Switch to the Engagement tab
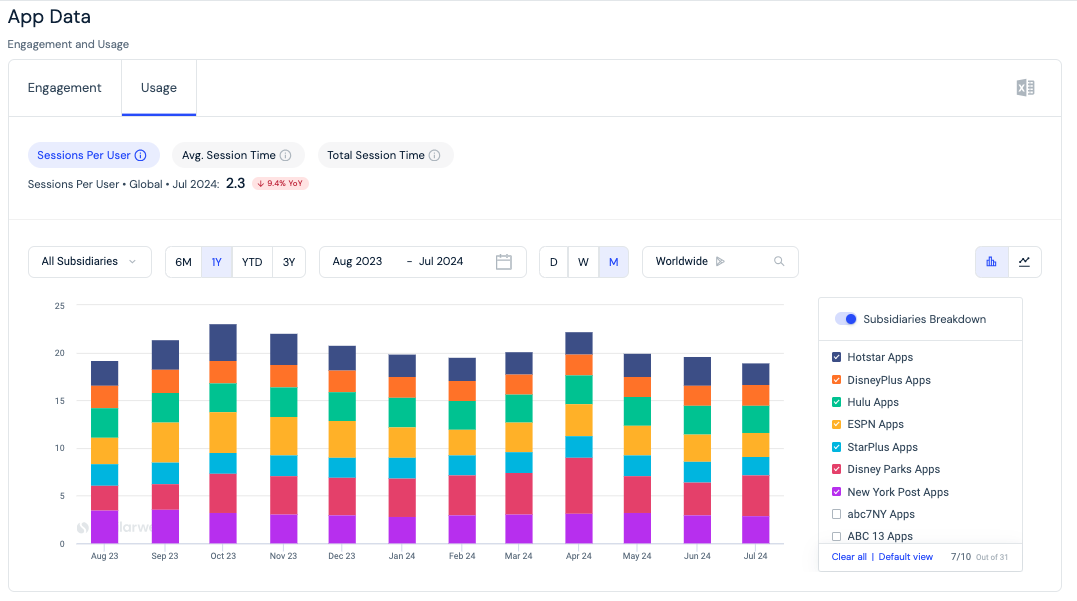1077x601 pixels. click(65, 88)
